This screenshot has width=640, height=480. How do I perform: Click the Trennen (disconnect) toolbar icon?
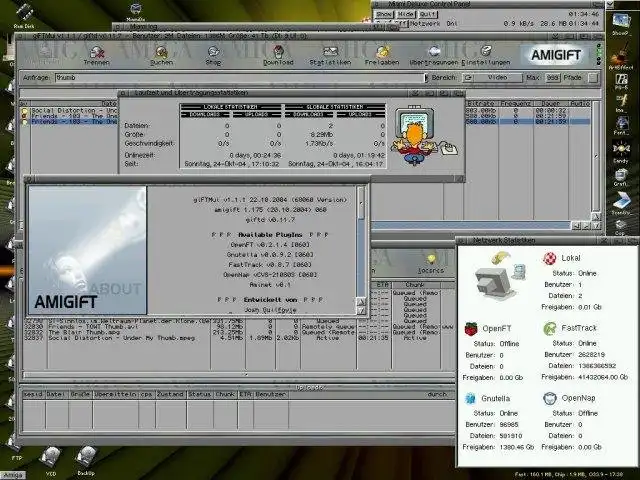point(97,56)
